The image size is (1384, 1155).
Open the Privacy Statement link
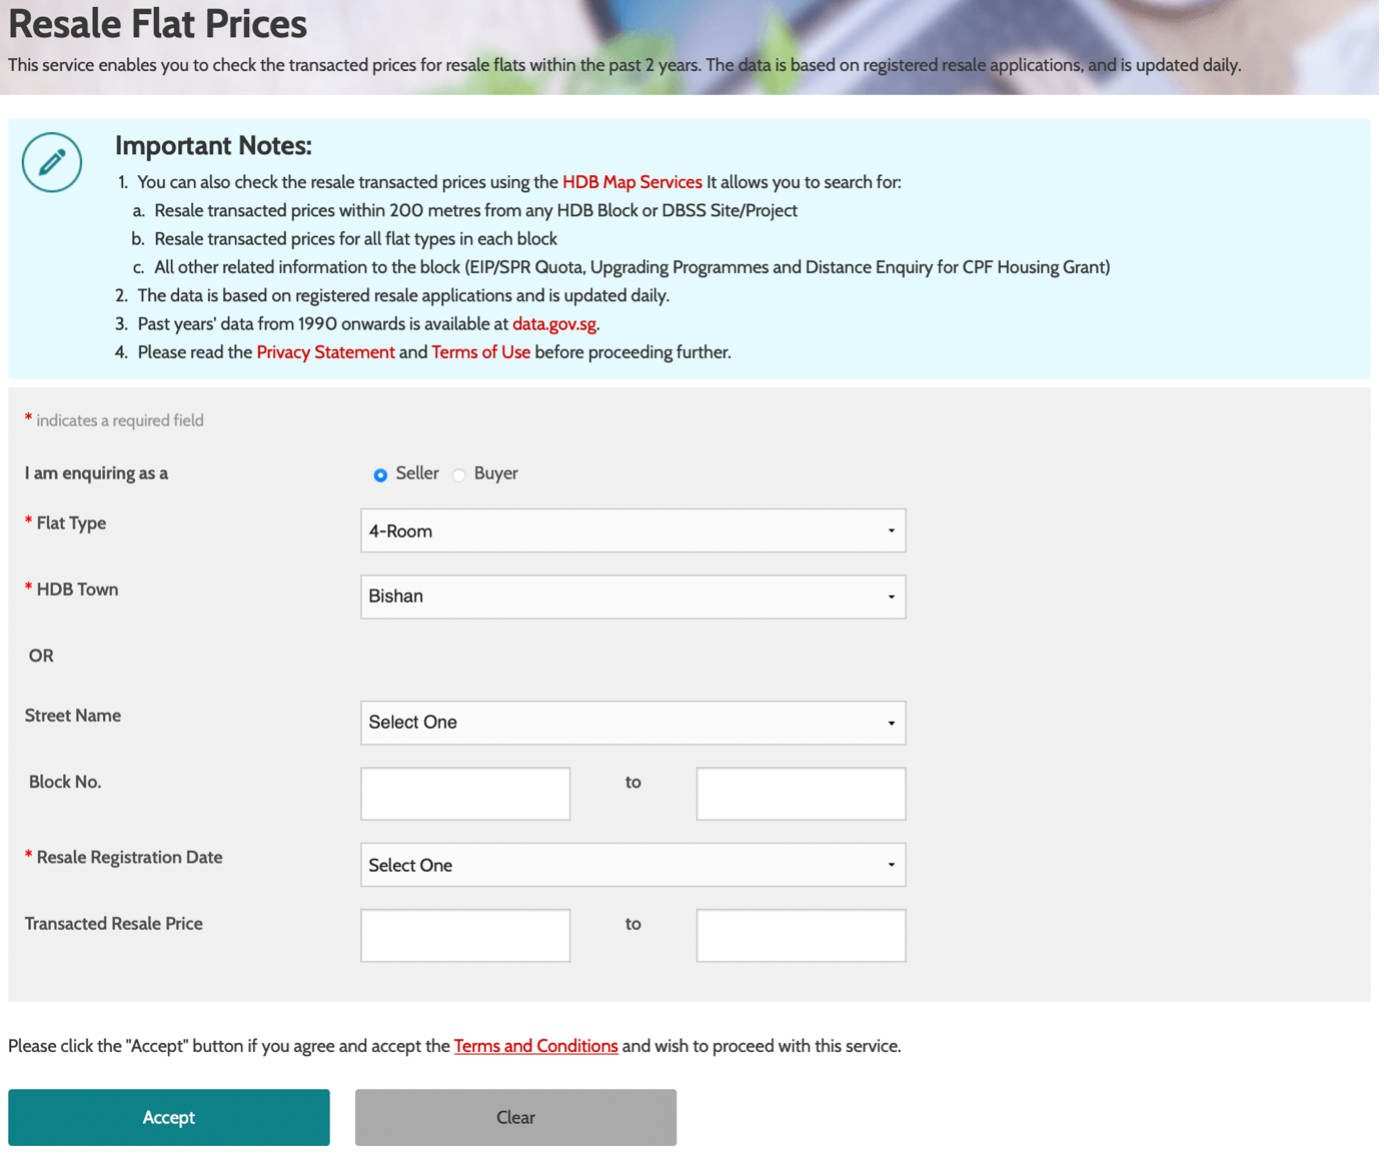pos(325,352)
